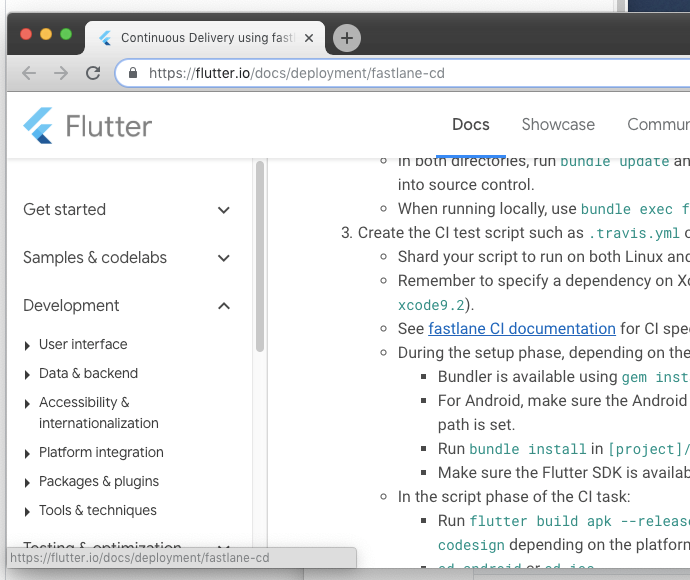This screenshot has height=580, width=690.
Task: Click the 'bundle exec' code text
Action: tap(627, 209)
